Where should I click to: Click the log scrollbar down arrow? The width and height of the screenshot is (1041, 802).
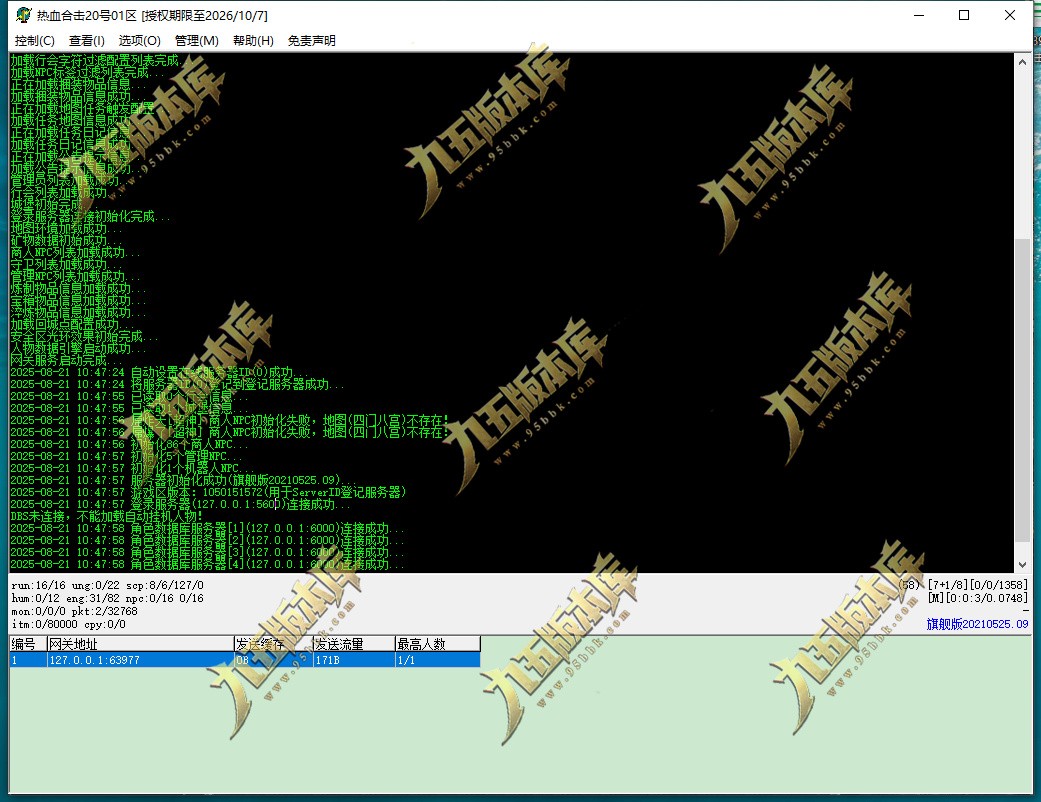pyautogui.click(x=1022, y=564)
